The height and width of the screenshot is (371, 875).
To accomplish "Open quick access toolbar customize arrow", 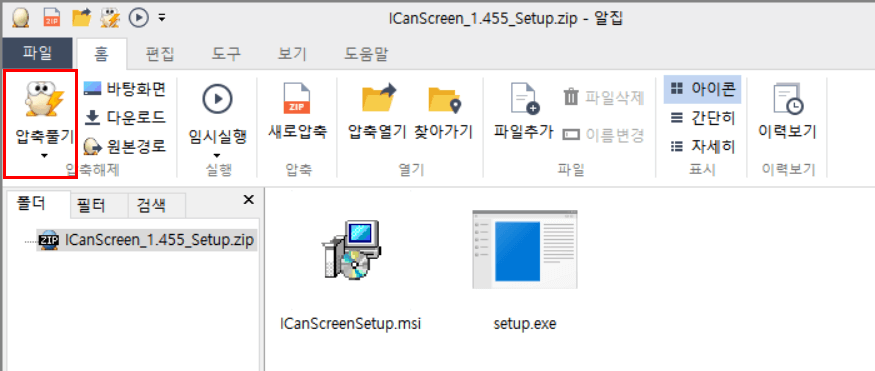I will pos(162,18).
